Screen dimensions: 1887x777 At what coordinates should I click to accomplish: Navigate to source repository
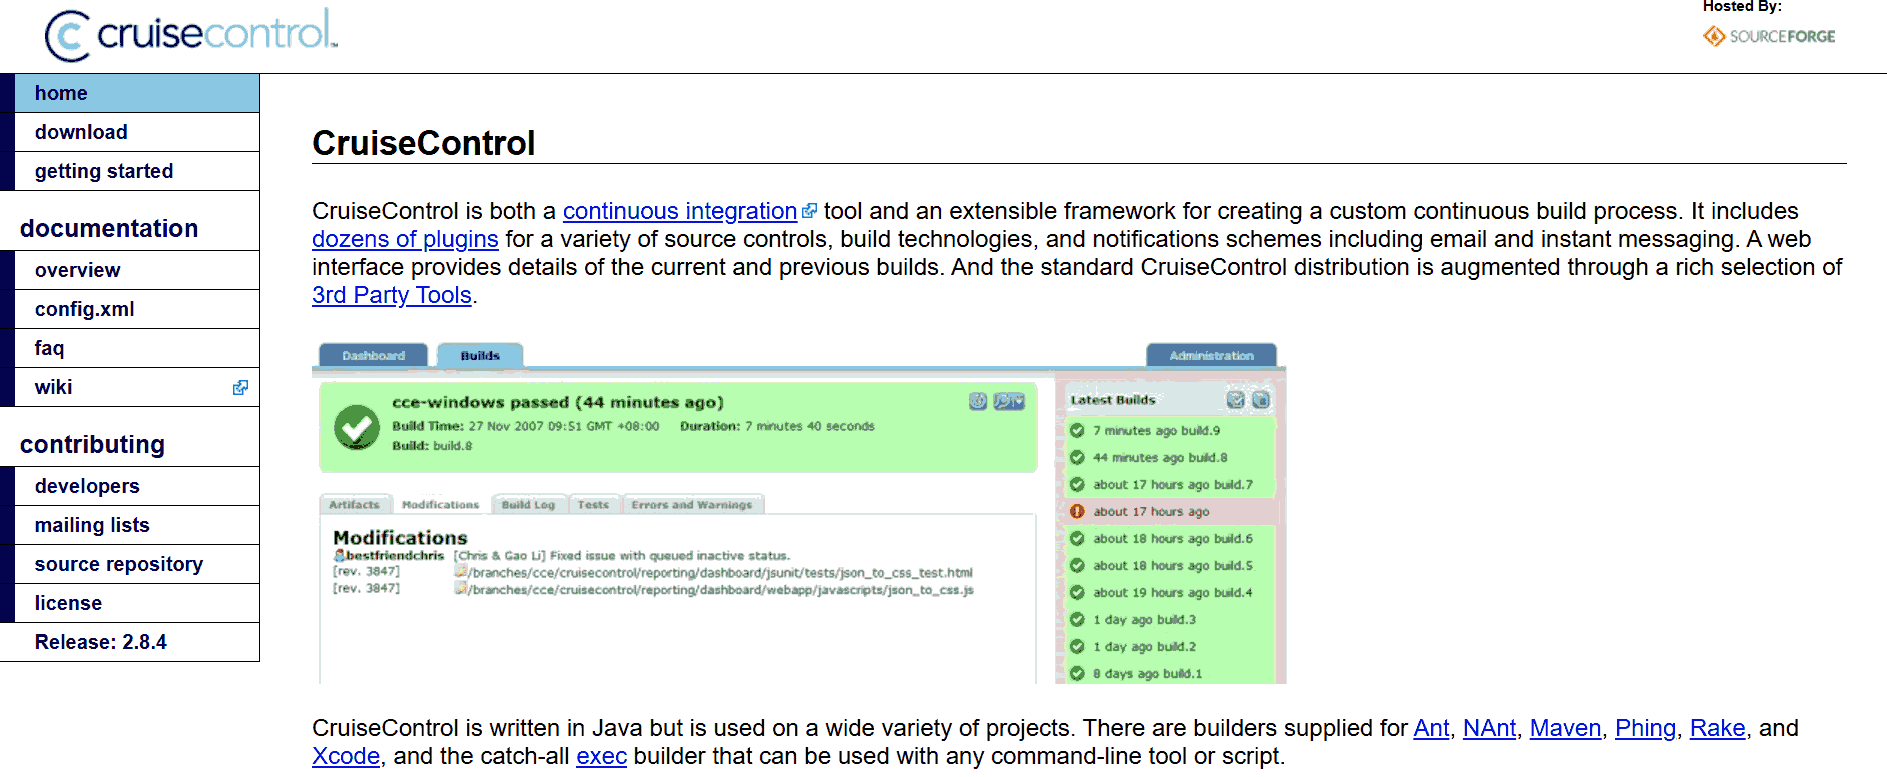click(x=119, y=564)
